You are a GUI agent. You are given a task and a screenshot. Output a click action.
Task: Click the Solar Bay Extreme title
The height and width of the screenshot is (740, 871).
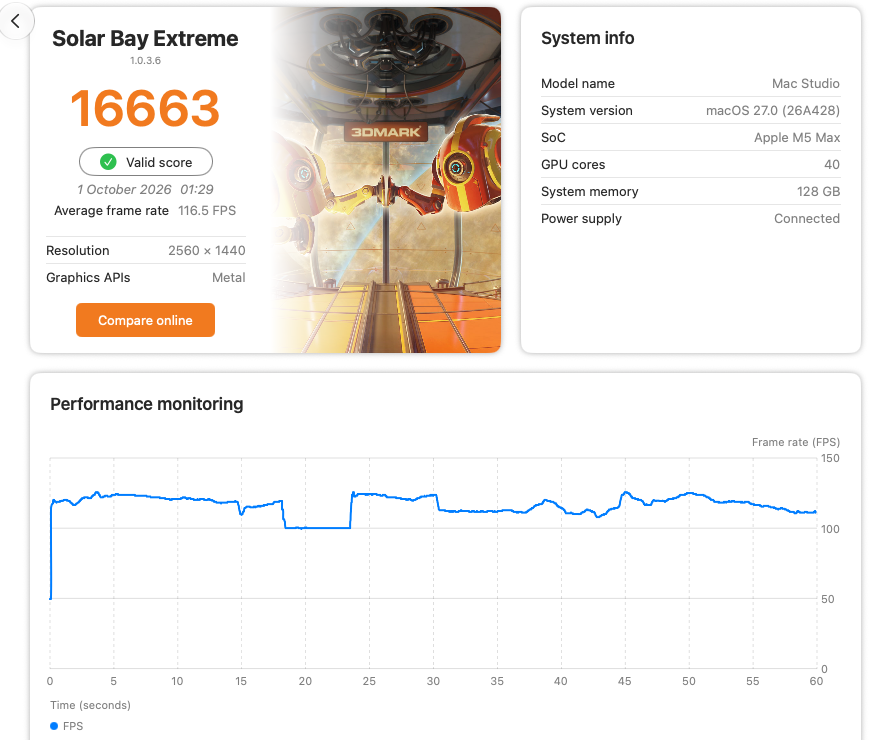click(x=145, y=39)
